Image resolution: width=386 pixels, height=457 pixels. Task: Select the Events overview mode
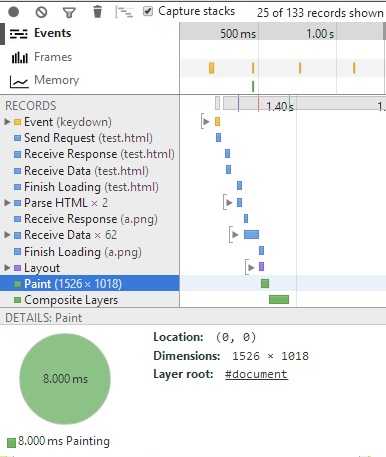click(40, 33)
